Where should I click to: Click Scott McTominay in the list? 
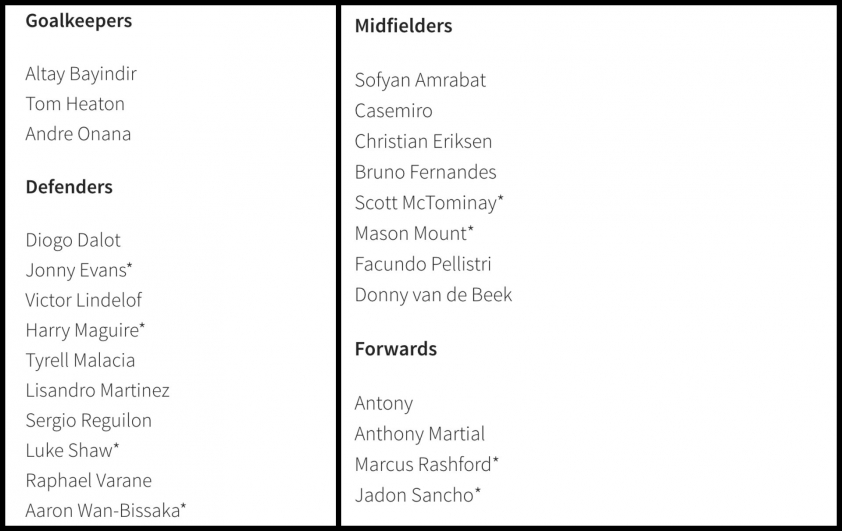click(429, 203)
